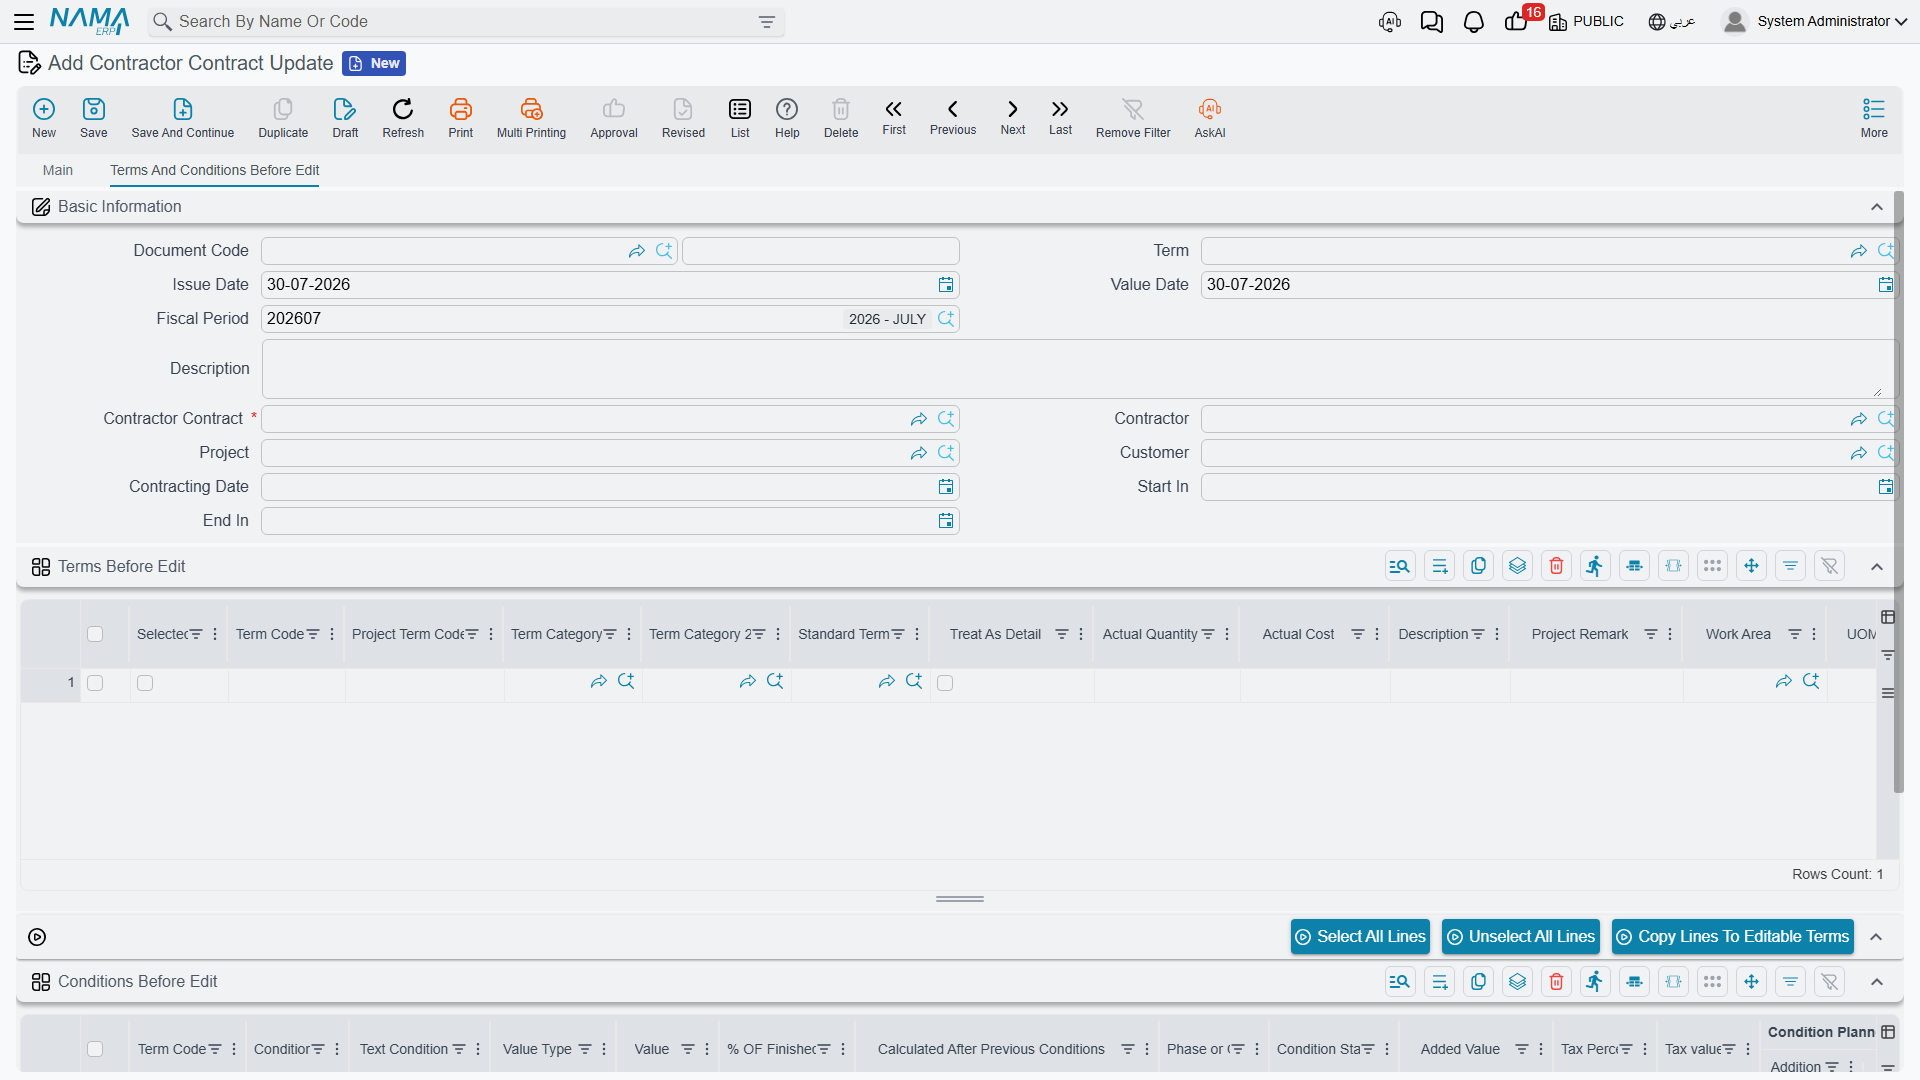Collapse the Conditions Before Edit section
The height and width of the screenshot is (1080, 1920).
tap(1877, 982)
